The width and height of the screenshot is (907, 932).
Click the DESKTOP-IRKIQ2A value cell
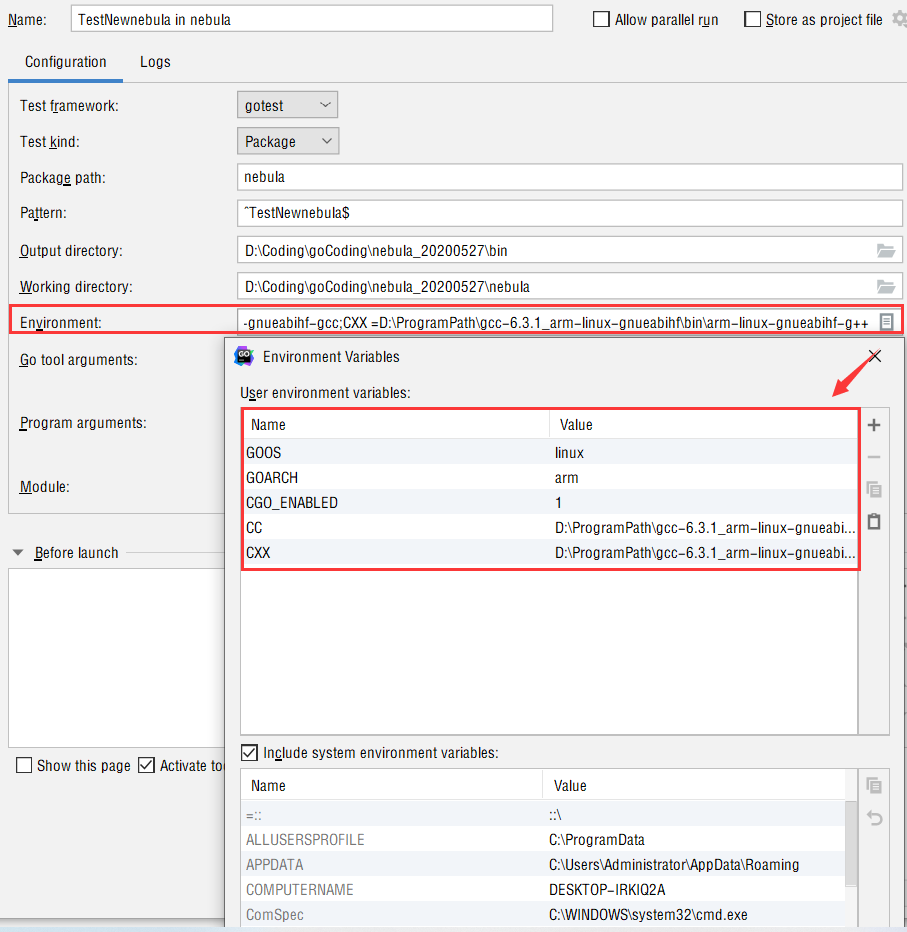694,889
